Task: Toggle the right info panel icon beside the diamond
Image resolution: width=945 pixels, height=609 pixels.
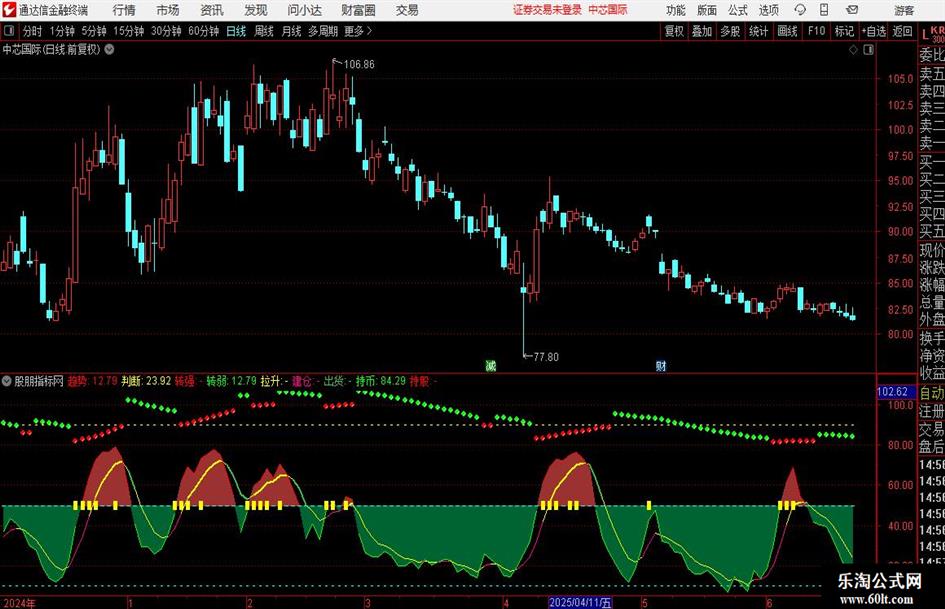Action: [868, 50]
